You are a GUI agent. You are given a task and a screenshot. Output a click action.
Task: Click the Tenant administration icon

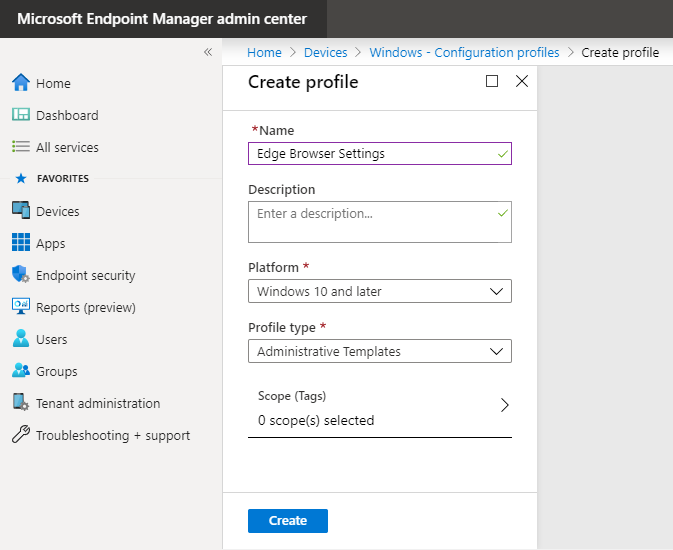(21, 402)
